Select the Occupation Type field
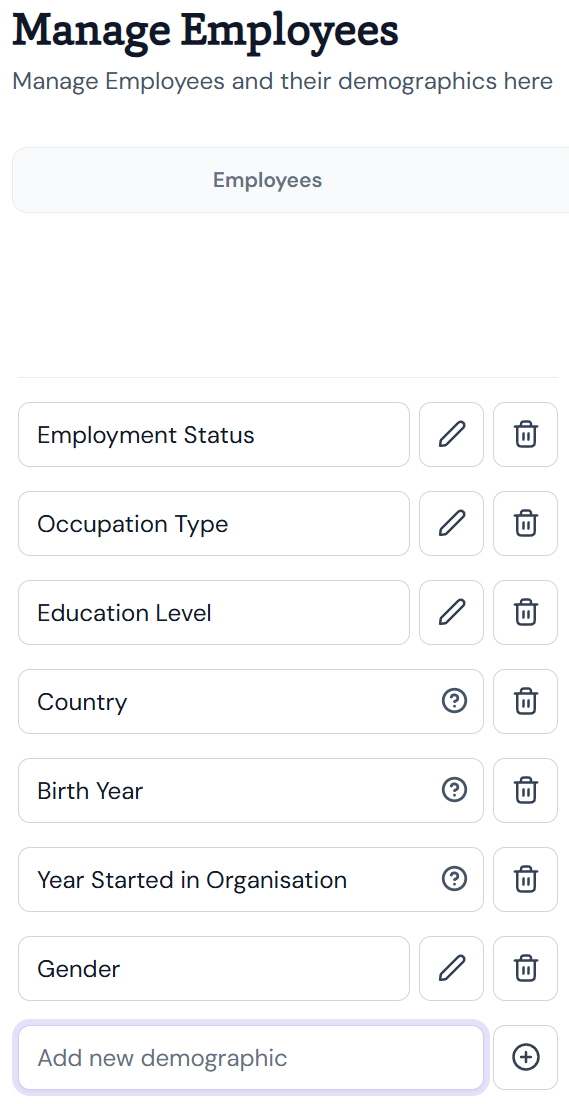This screenshot has width=569, height=1104. coord(213,523)
